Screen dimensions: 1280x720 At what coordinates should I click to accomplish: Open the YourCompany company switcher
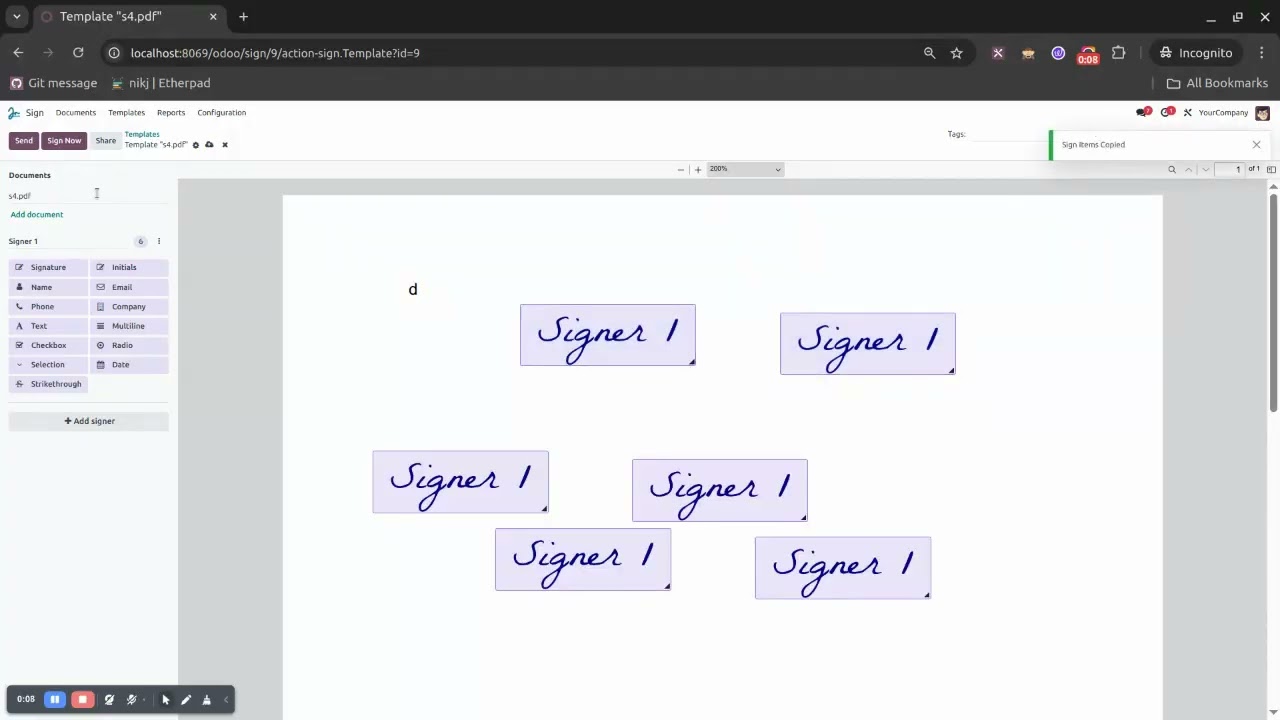[x=1223, y=113]
